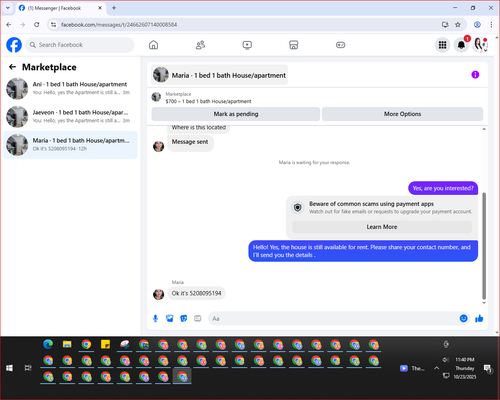The height and width of the screenshot is (400, 500).
Task: Click Learn More on scam warning
Action: coord(382,227)
